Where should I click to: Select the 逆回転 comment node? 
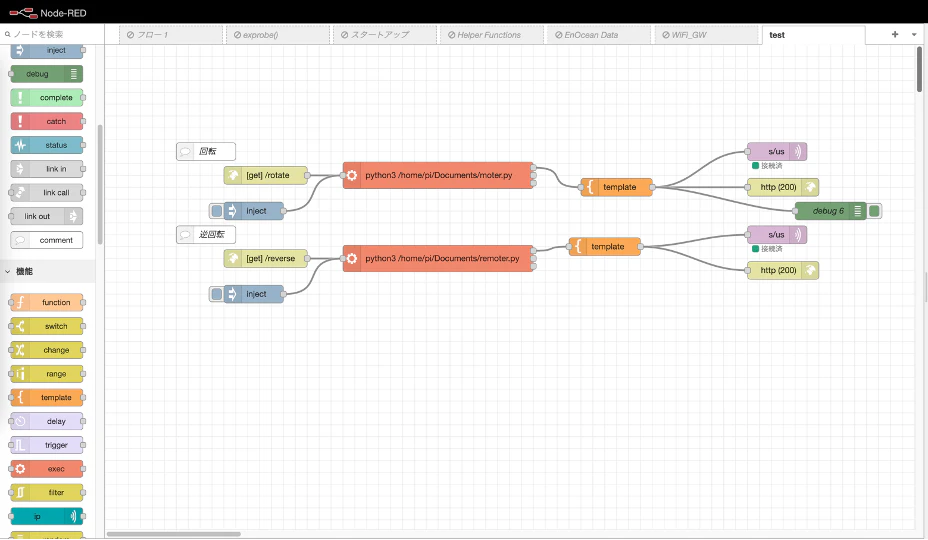click(x=206, y=234)
